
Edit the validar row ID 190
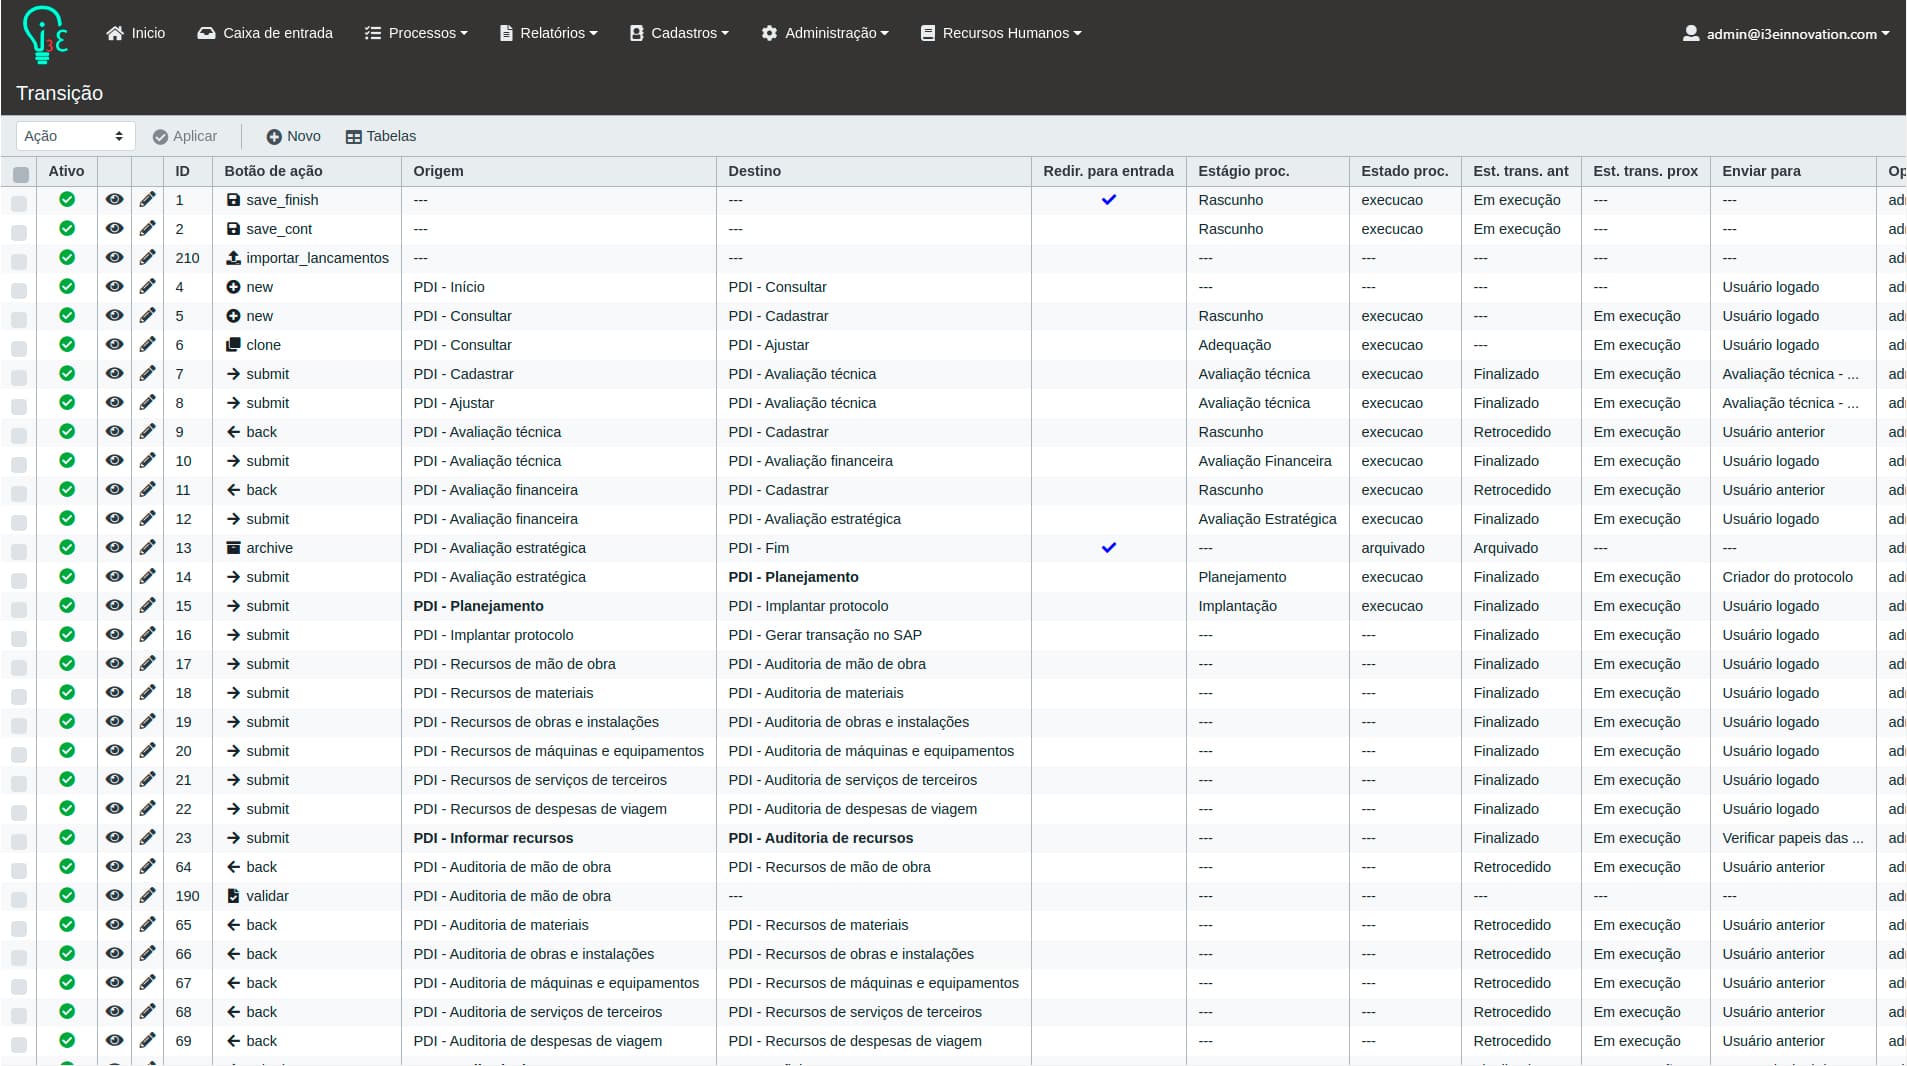[148, 896]
